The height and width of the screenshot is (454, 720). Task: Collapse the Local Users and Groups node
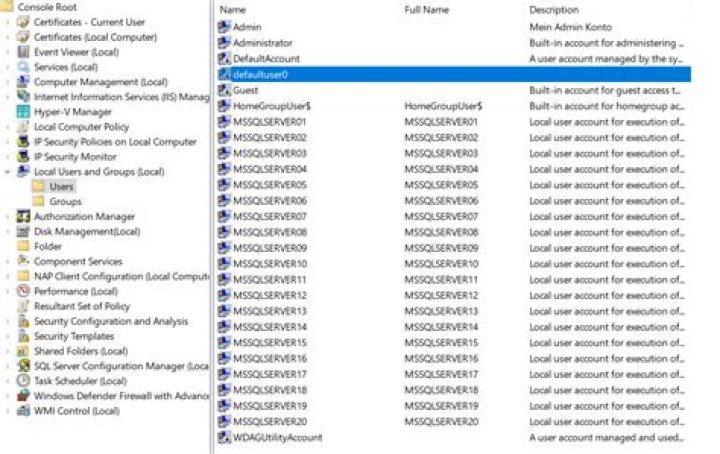point(7,172)
